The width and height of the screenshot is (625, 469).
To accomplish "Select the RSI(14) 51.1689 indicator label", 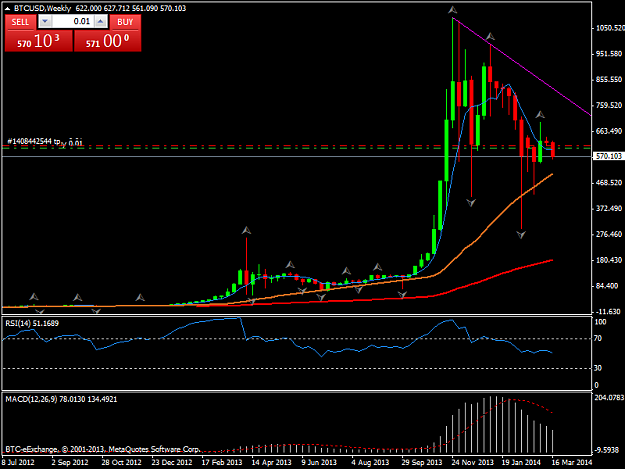I will tap(32, 323).
